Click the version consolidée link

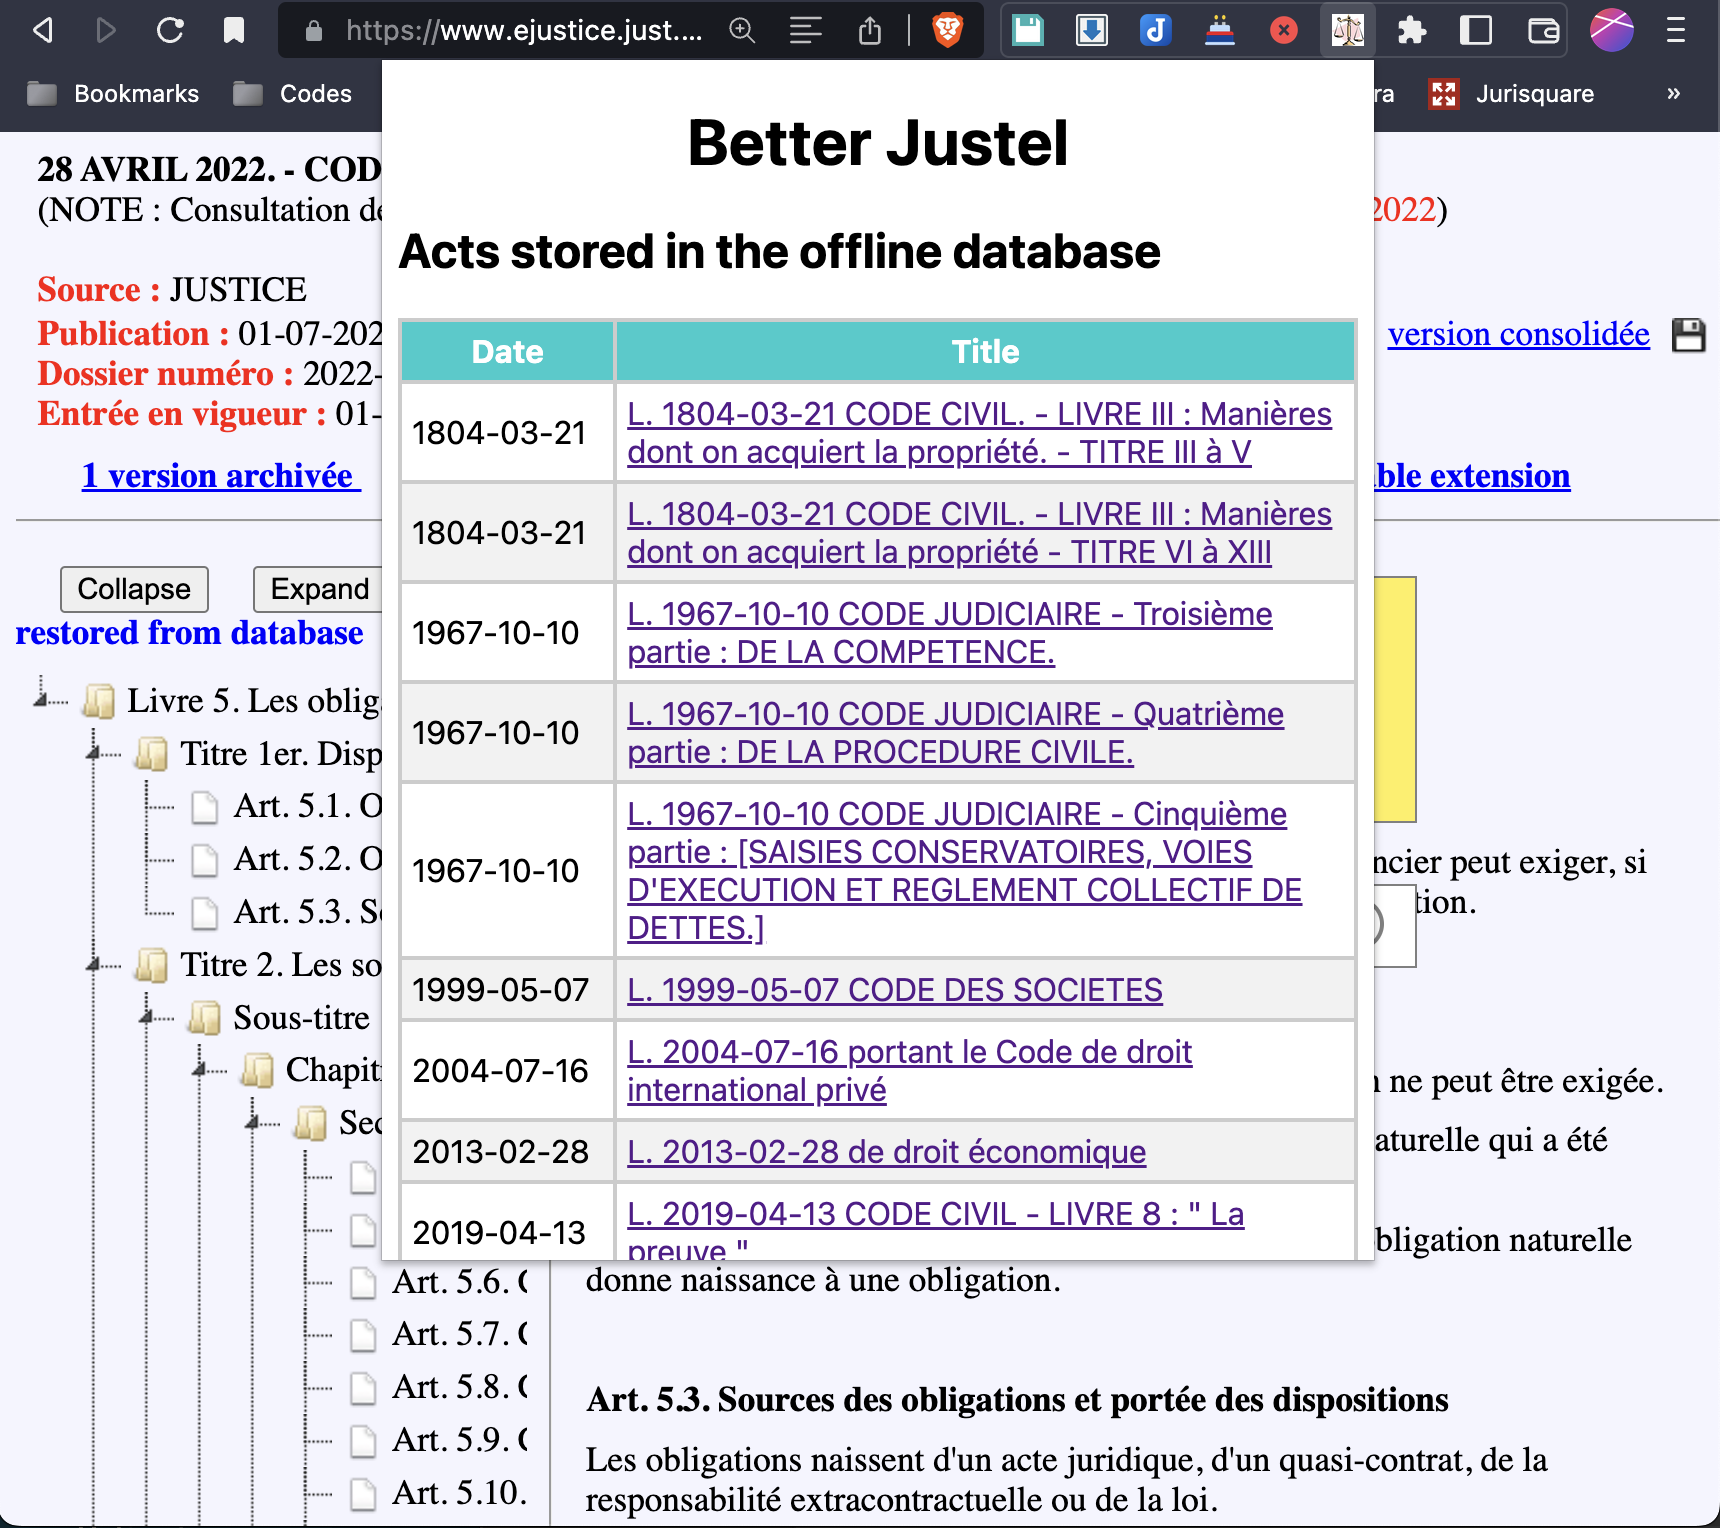(1518, 334)
